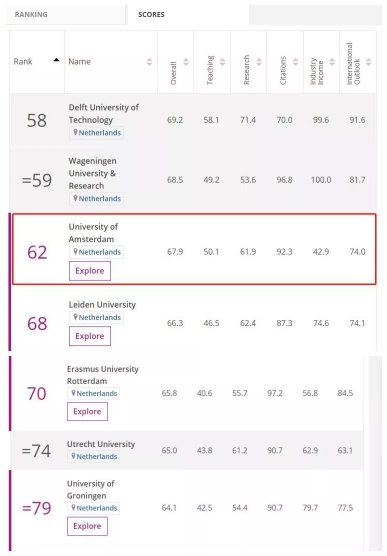Explore Leiden University
This screenshot has height=556, width=387.
tap(90, 336)
